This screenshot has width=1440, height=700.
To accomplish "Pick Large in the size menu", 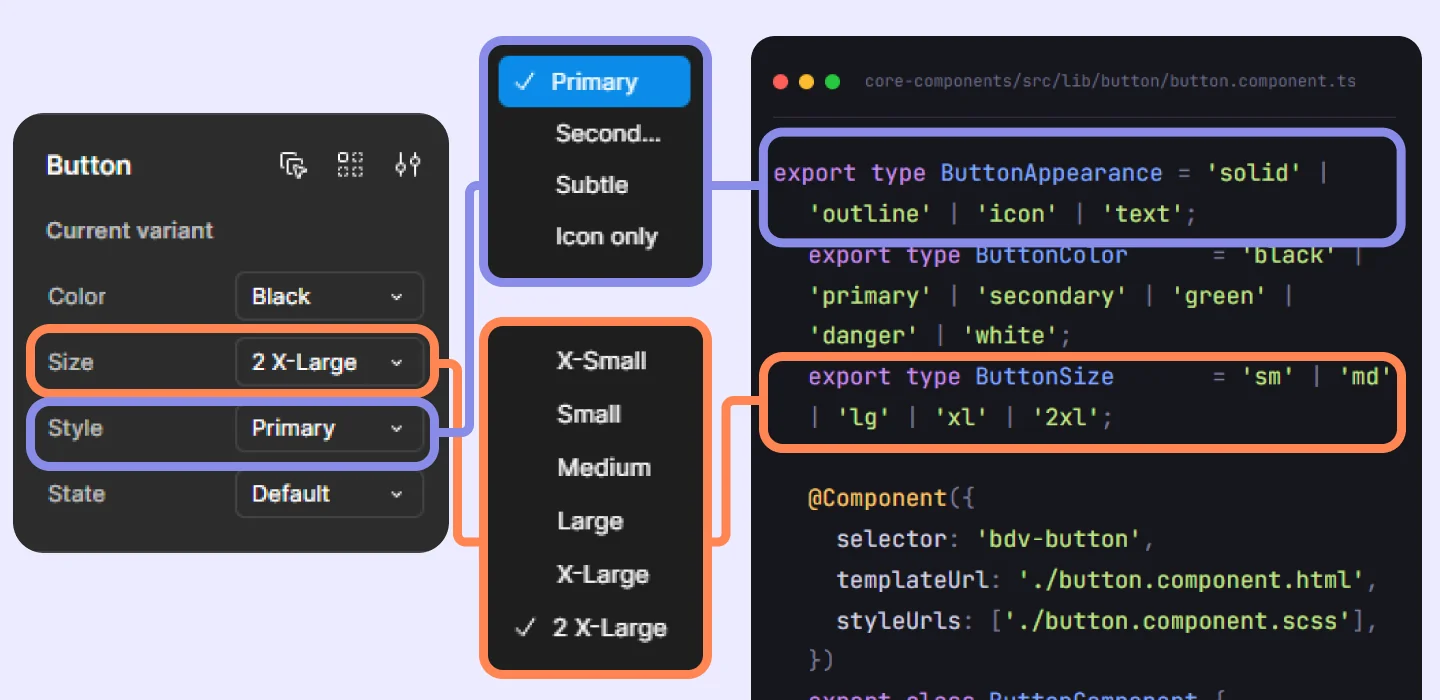I will pos(590,521).
